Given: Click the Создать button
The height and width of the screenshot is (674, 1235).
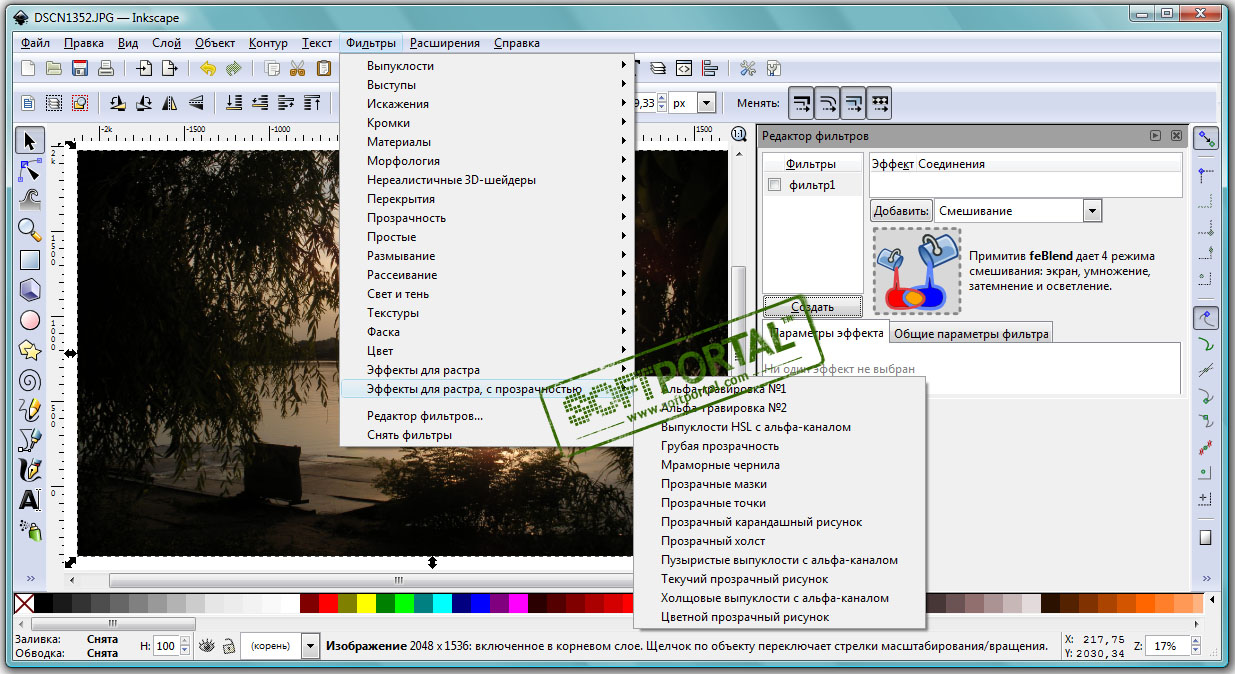Looking at the screenshot, I should pyautogui.click(x=812, y=307).
